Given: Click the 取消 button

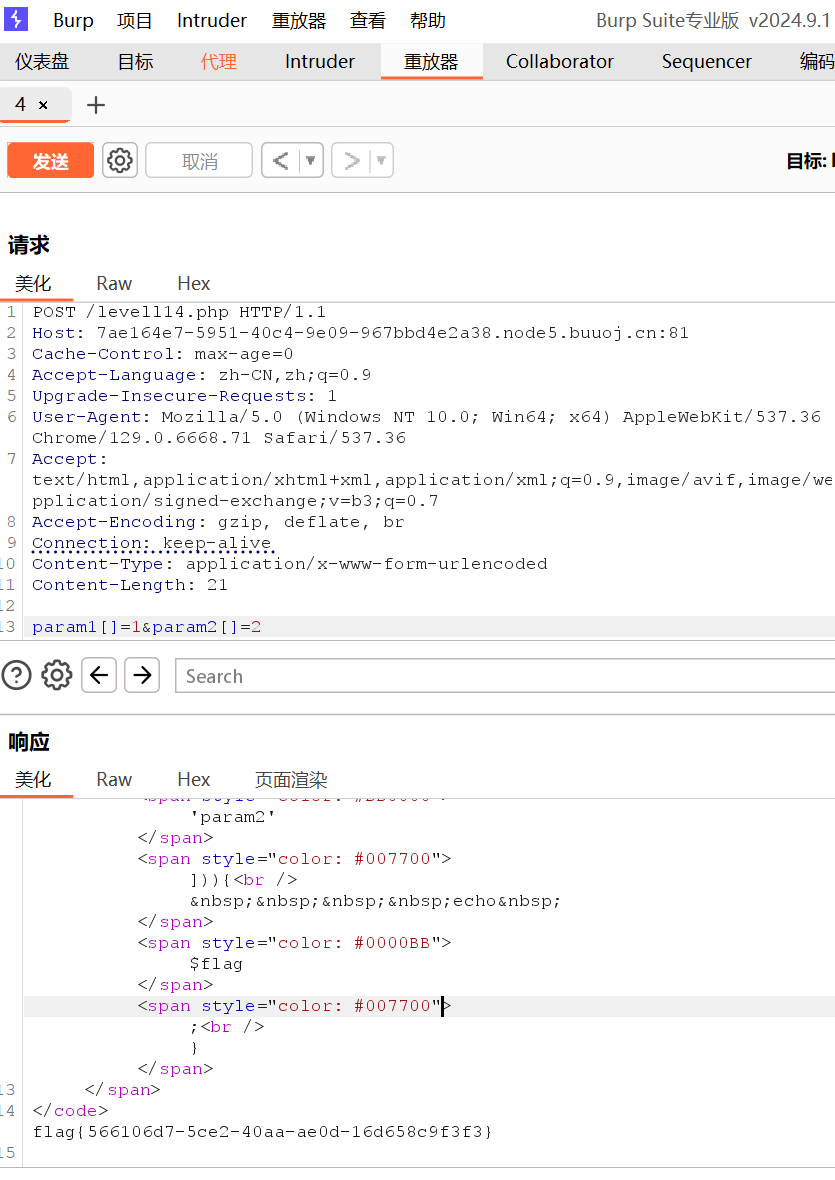Looking at the screenshot, I should pyautogui.click(x=198, y=160).
